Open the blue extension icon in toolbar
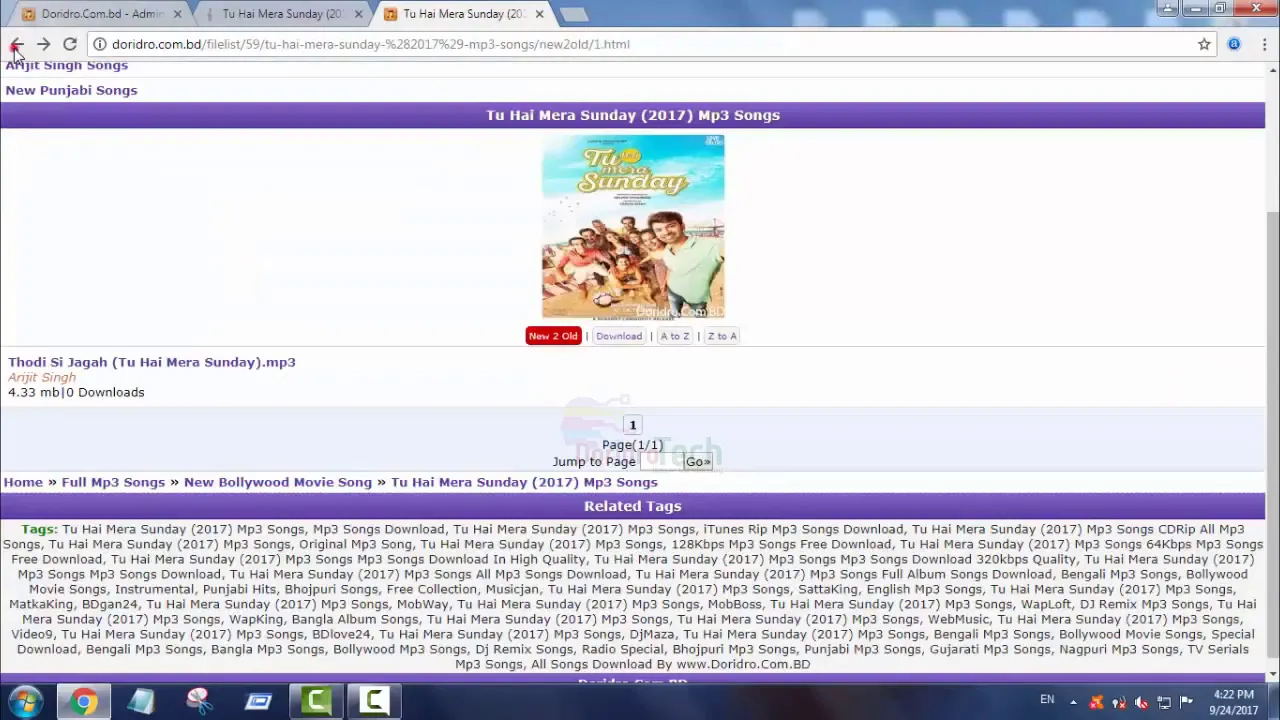The width and height of the screenshot is (1280, 720). pos(1234,44)
